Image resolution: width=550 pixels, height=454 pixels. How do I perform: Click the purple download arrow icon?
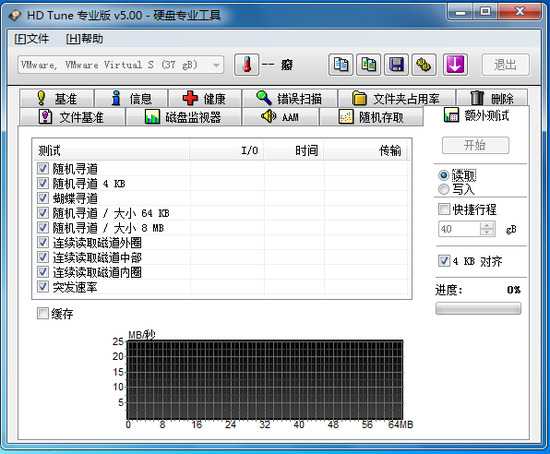pos(455,65)
